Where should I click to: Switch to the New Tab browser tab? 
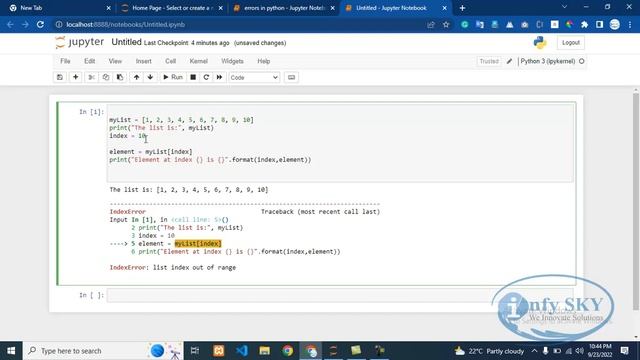60,8
